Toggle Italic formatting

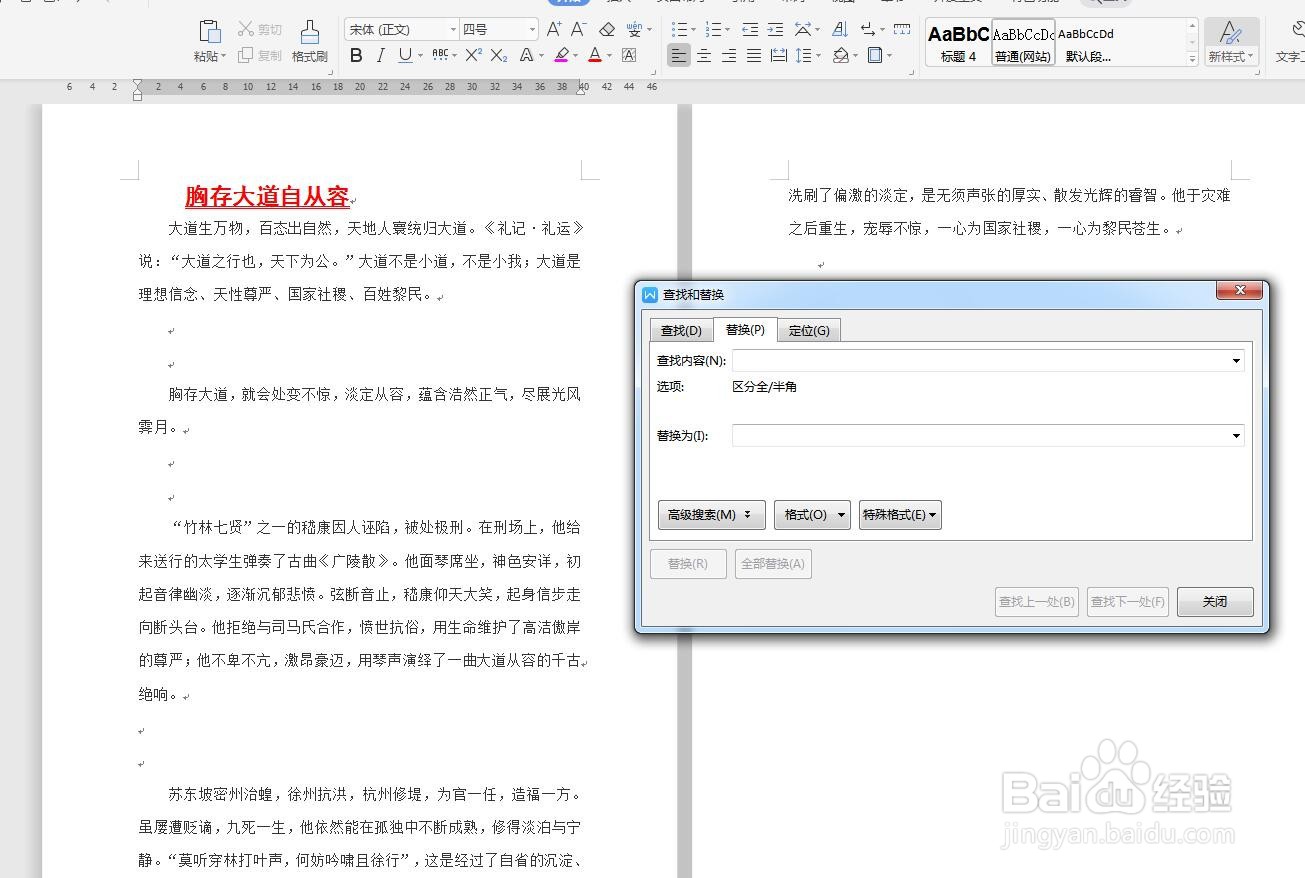pyautogui.click(x=380, y=56)
